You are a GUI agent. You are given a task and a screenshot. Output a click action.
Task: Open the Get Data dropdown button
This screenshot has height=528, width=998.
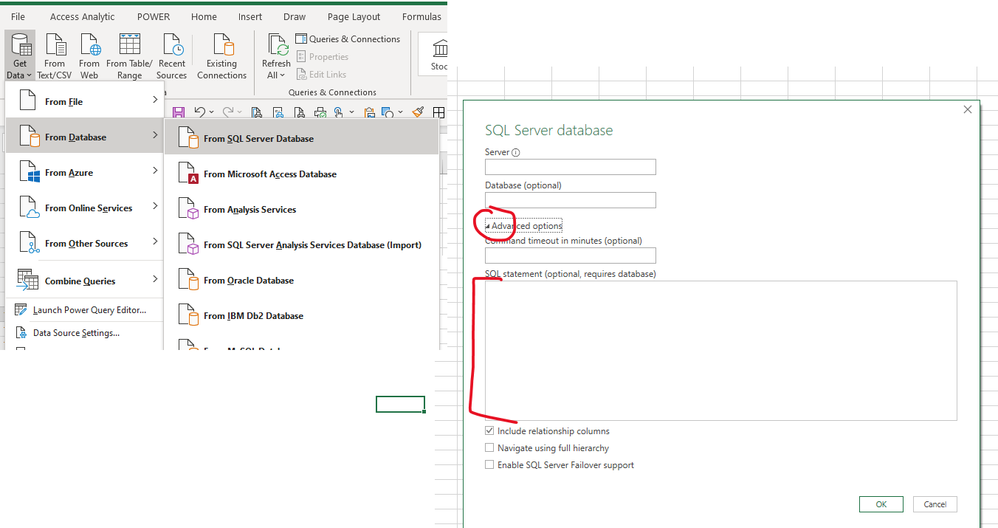click(20, 56)
